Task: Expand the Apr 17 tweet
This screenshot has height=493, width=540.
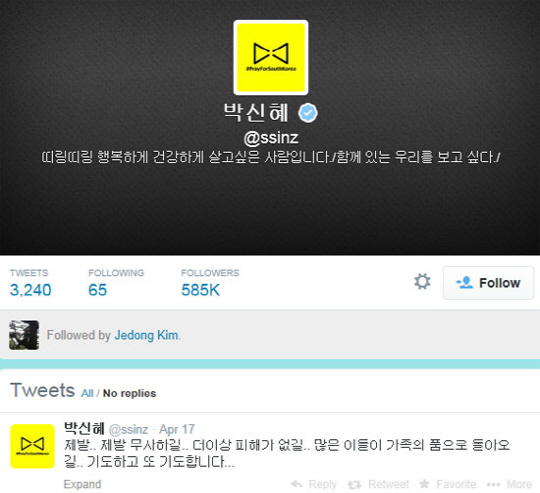Action: 82,484
